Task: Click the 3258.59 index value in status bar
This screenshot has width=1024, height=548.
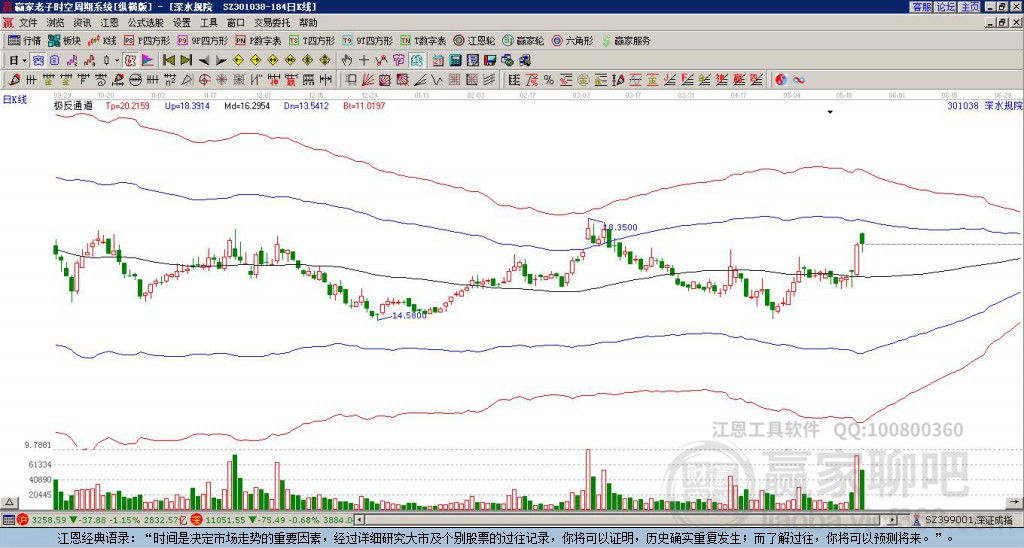Action: click(x=49, y=520)
